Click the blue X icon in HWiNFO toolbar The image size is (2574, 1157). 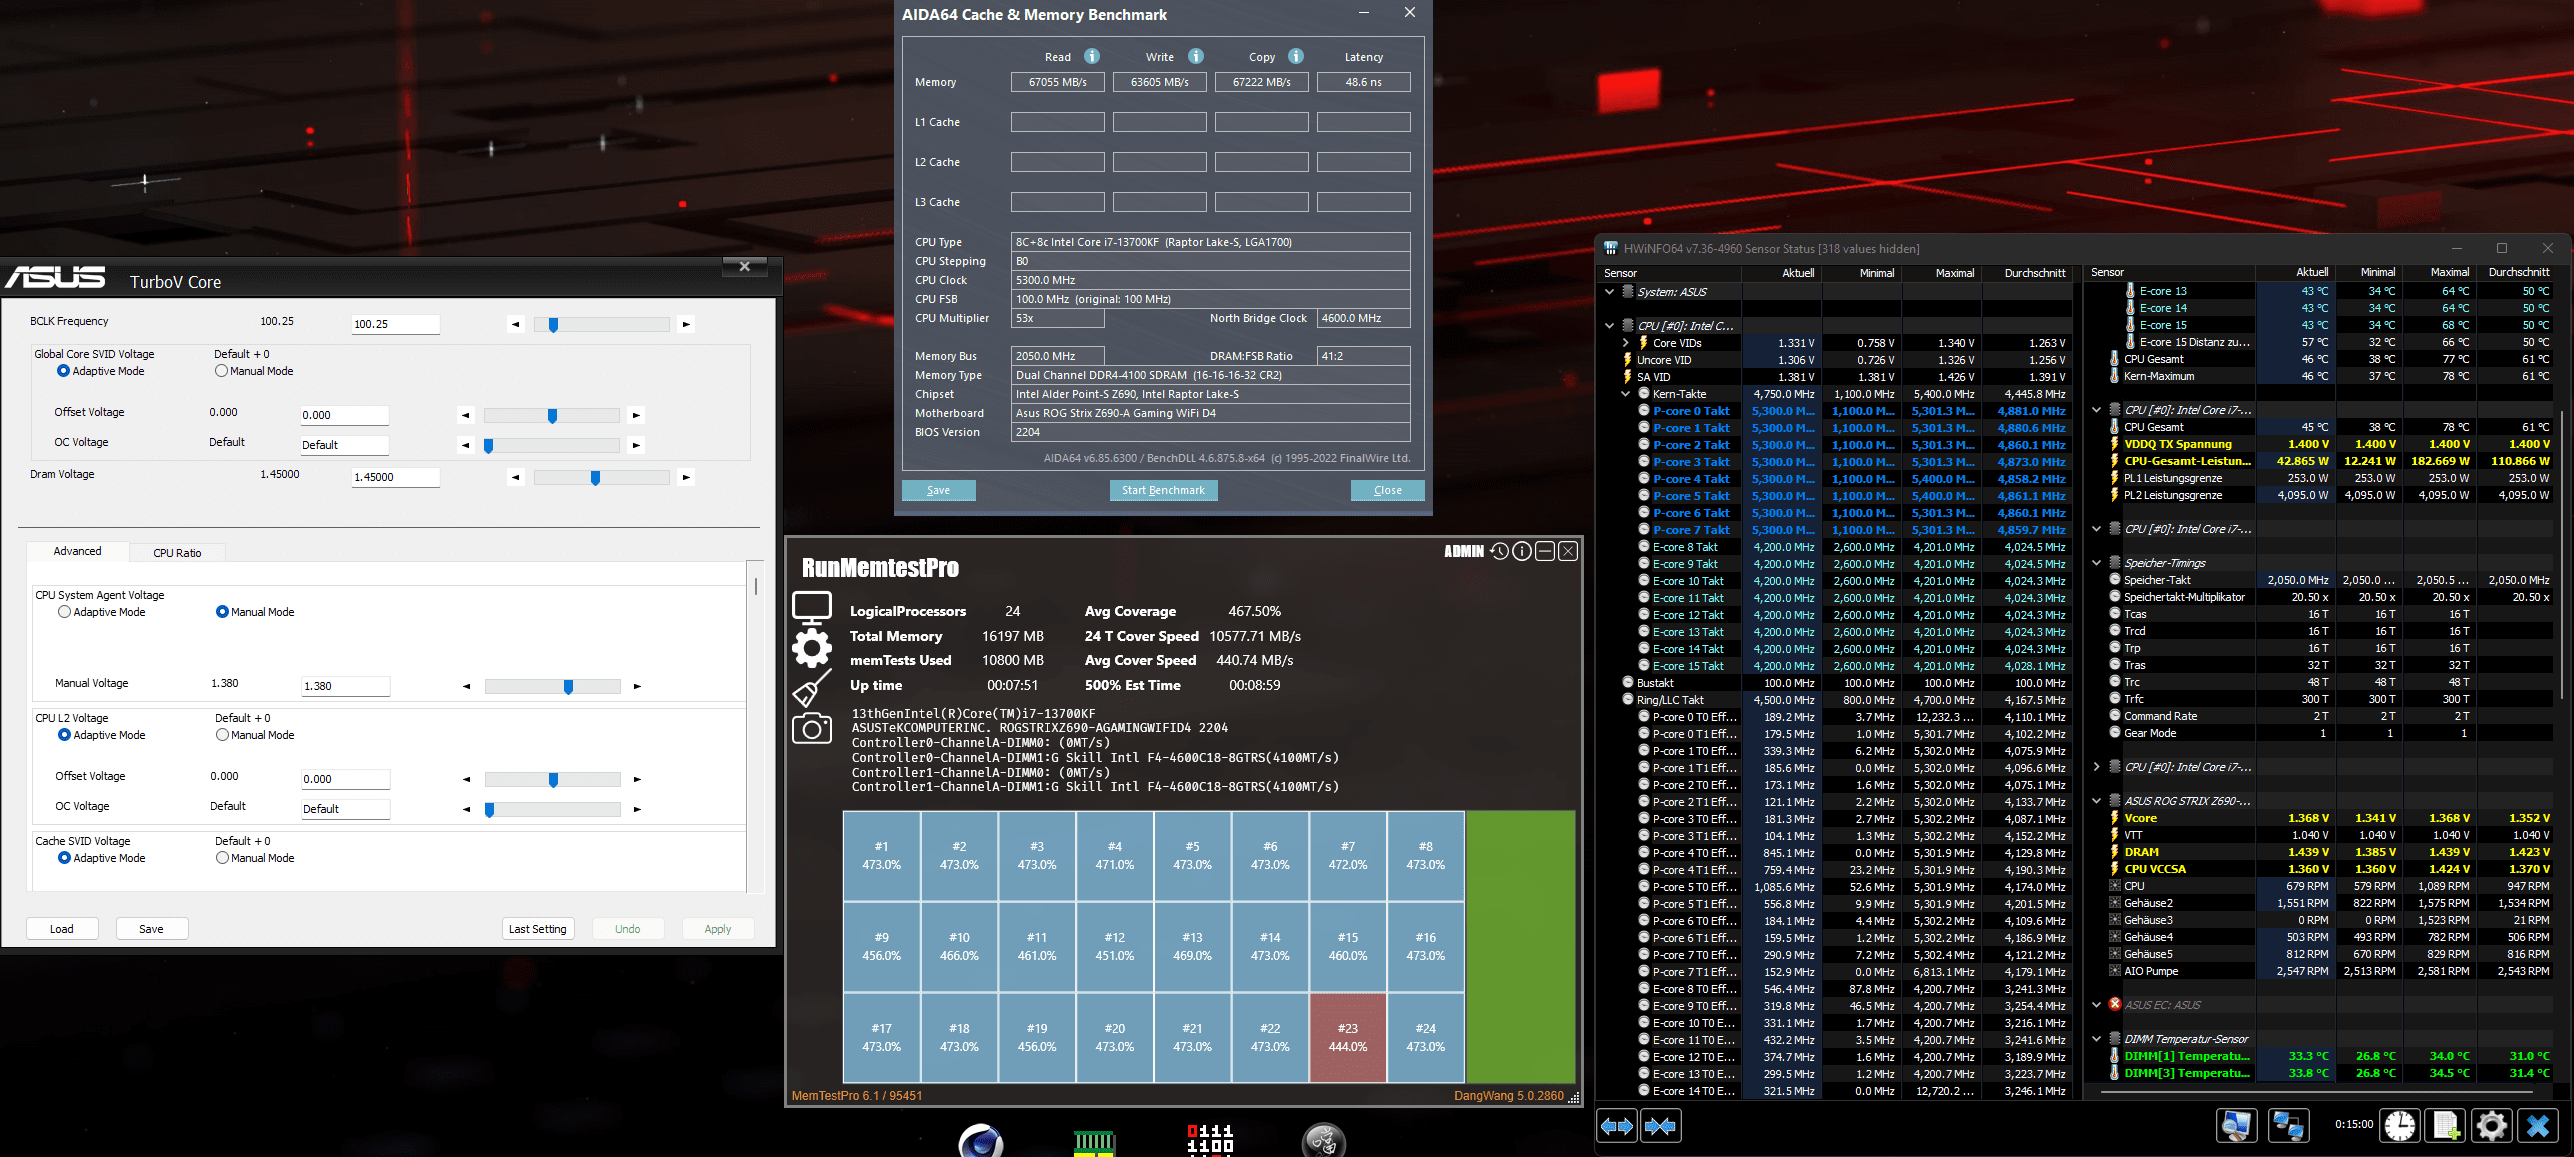2538,1125
